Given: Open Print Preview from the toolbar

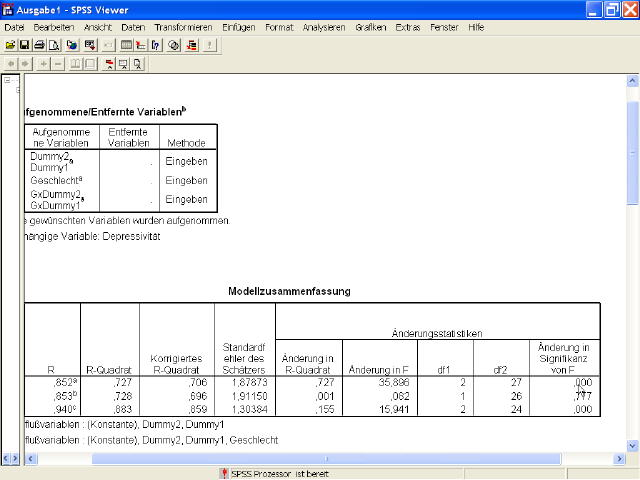Looking at the screenshot, I should coord(55,45).
